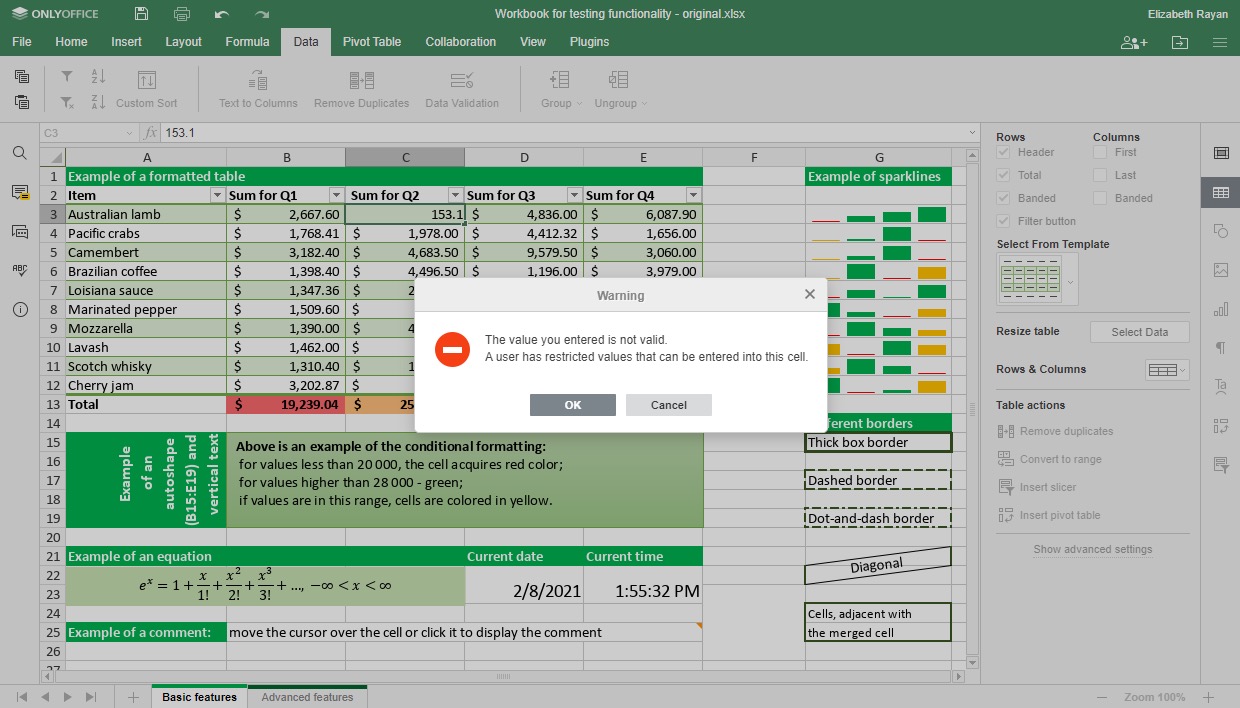This screenshot has height=708, width=1240.
Task: Expand the Select From Template dropdown
Action: point(1071,282)
